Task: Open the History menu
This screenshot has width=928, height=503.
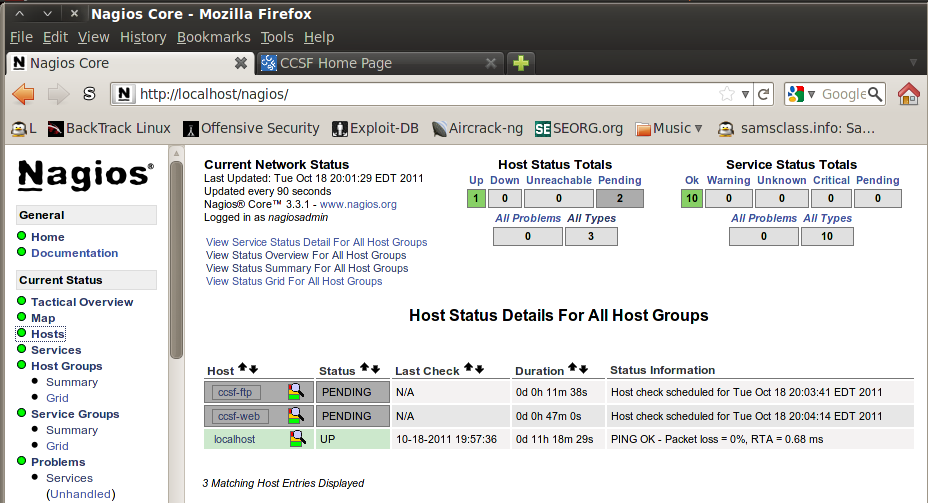Action: coord(143,37)
